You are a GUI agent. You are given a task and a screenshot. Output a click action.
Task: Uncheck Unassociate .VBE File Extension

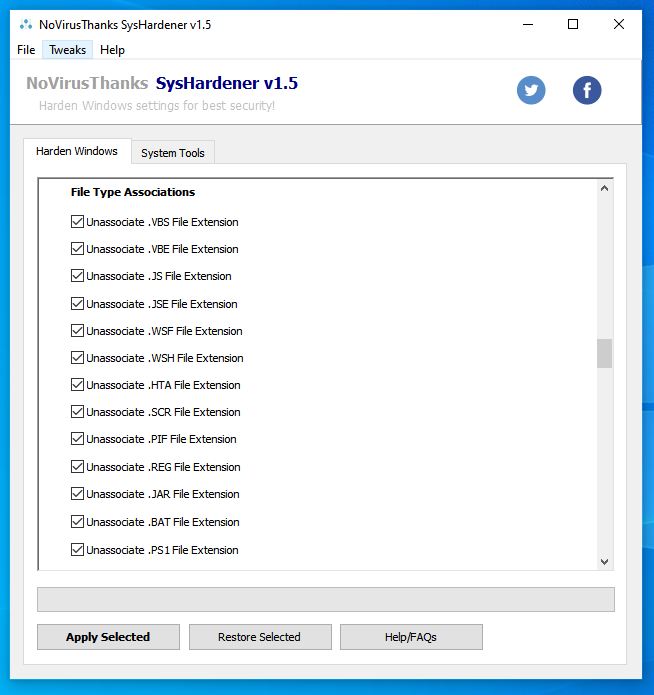[77, 249]
